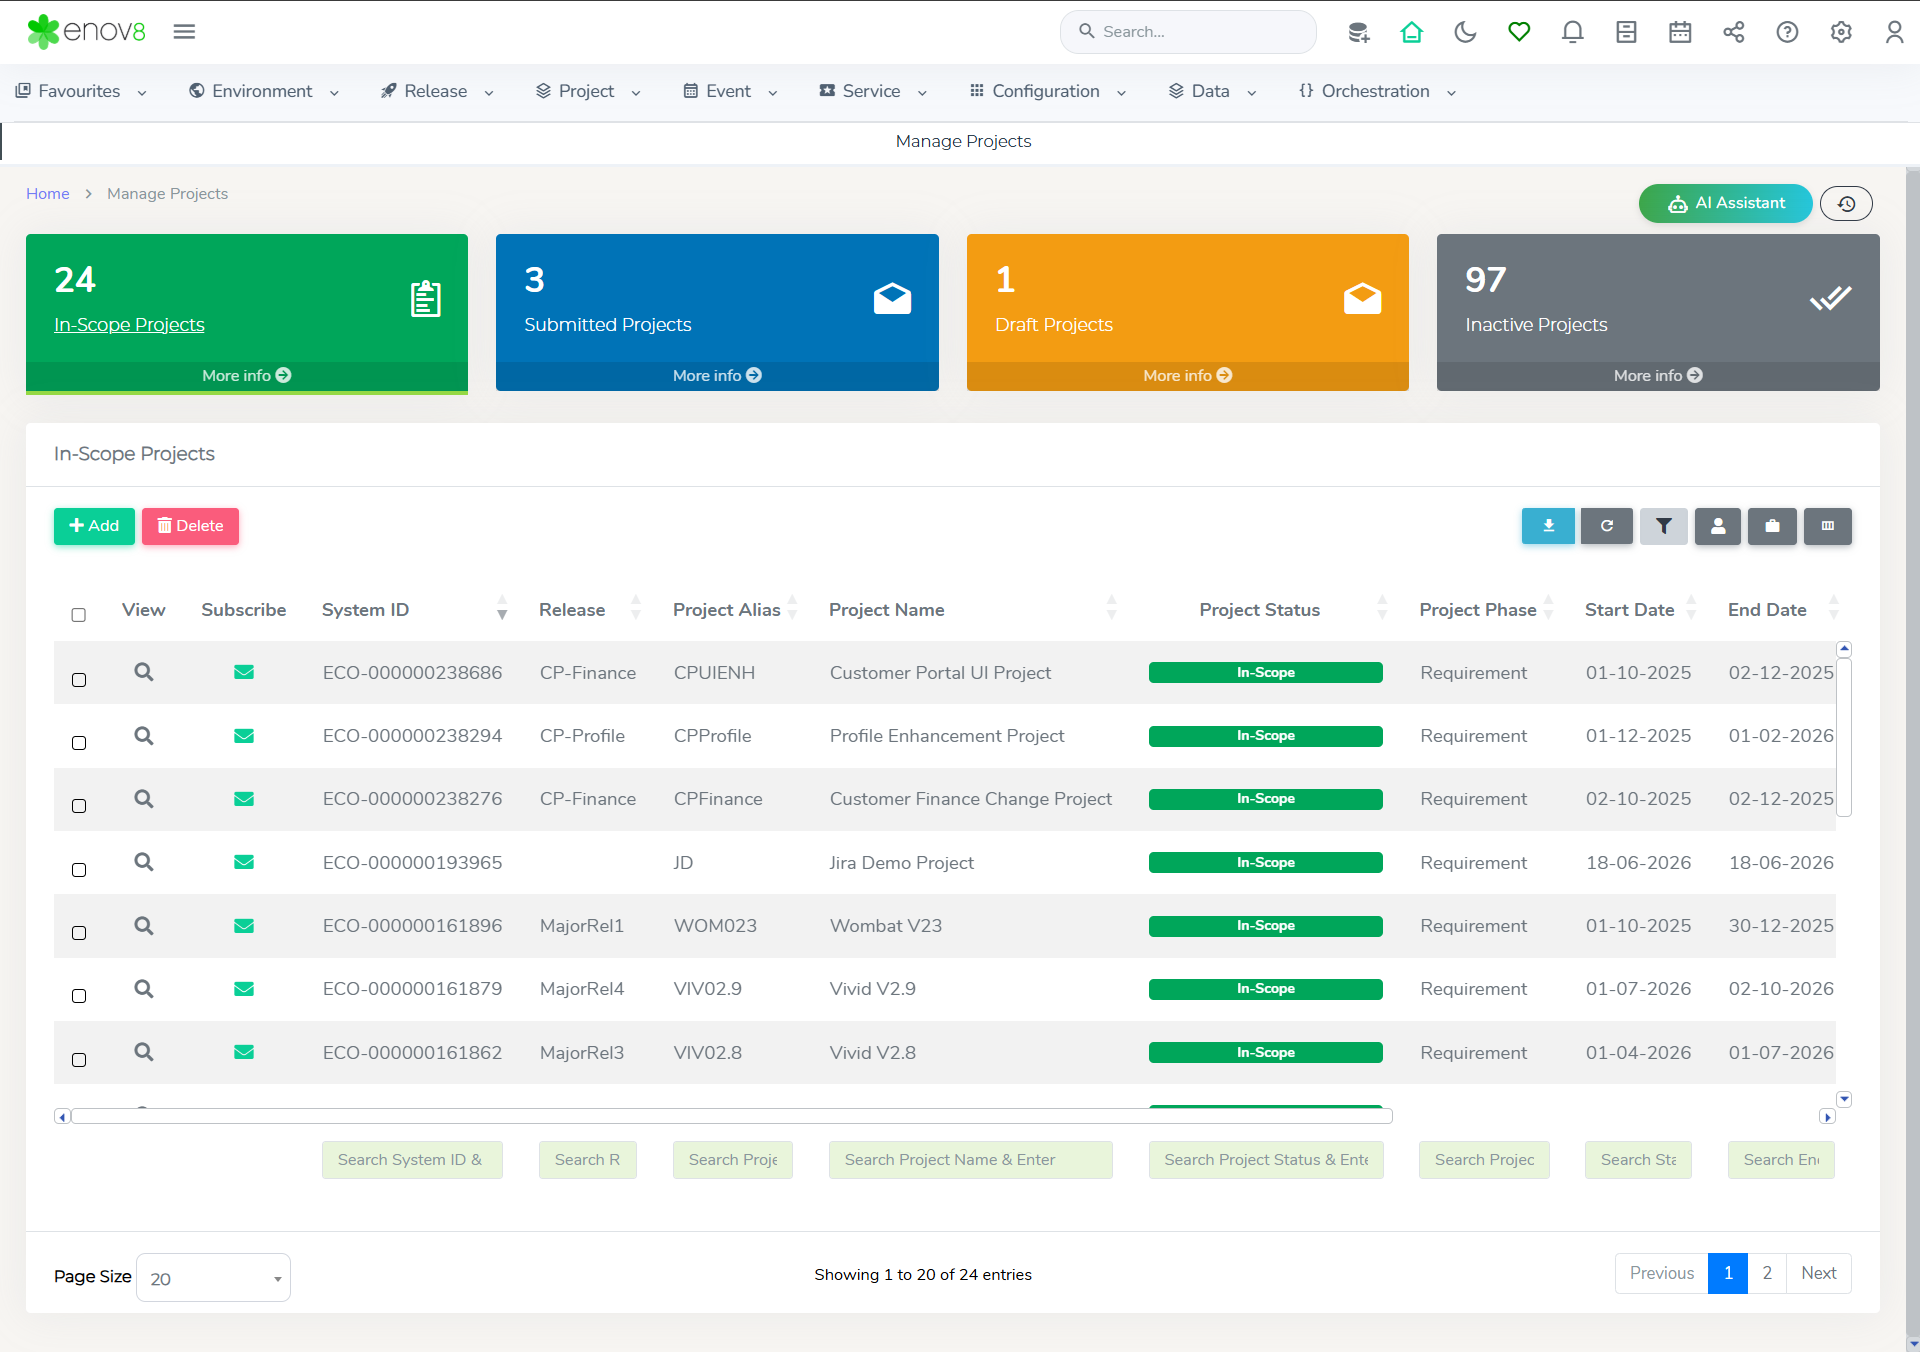1920x1352 pixels.
Task: Check the Jira Demo Project row checkbox
Action: point(79,870)
